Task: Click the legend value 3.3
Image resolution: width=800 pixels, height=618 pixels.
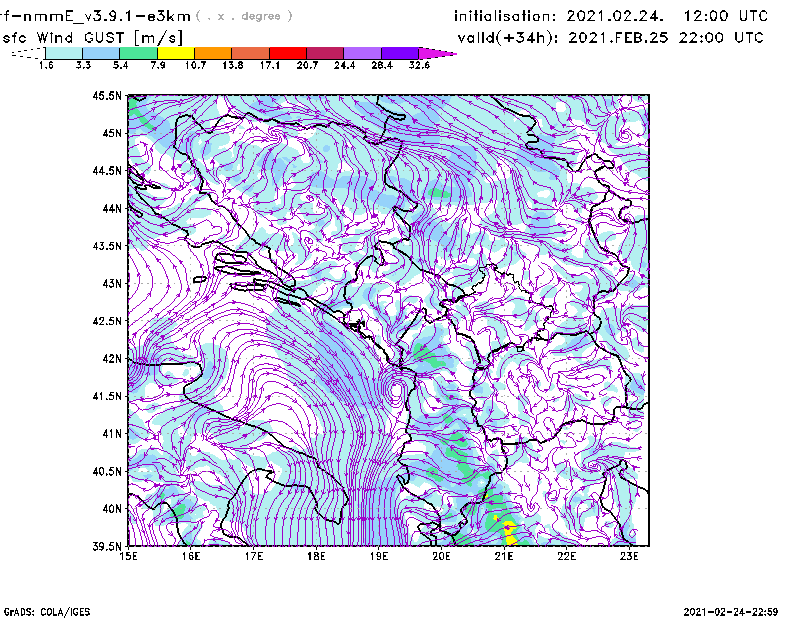Action: tap(83, 65)
